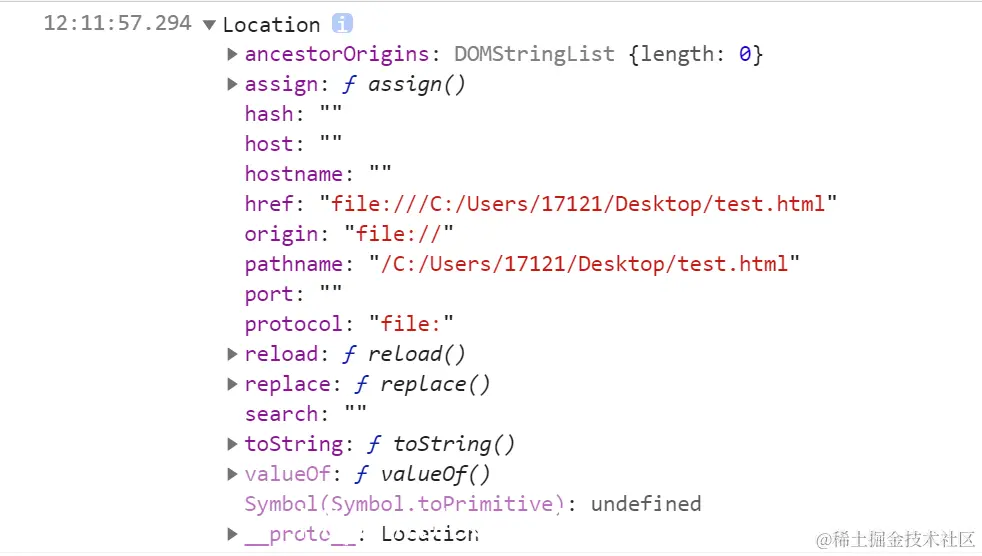Image resolution: width=982 pixels, height=556 pixels.
Task: Click the Symbol(Symbol.toPrimitive) property row
Action: point(473,505)
